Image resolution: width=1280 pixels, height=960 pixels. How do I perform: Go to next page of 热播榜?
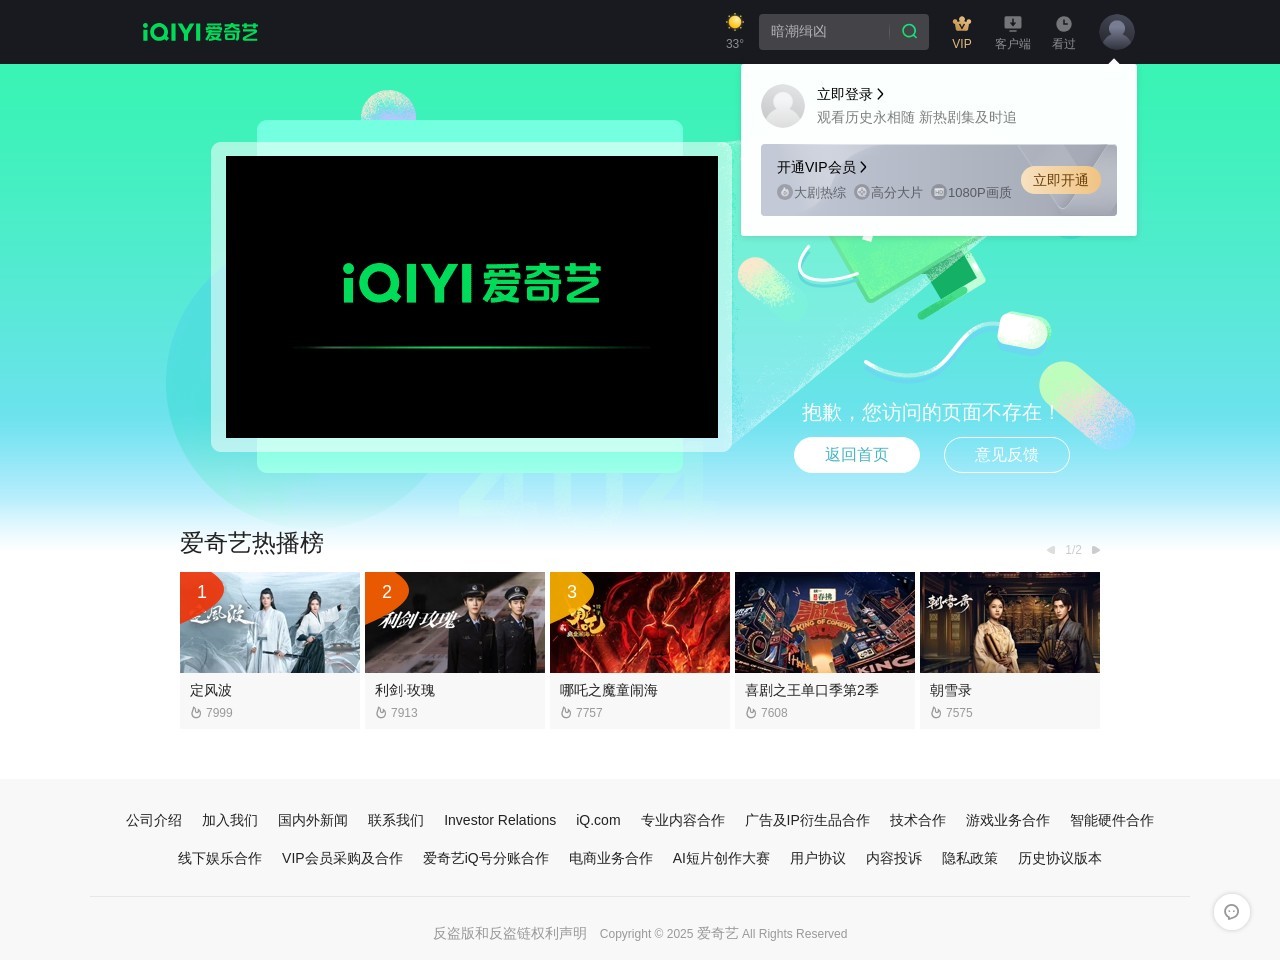1096,550
